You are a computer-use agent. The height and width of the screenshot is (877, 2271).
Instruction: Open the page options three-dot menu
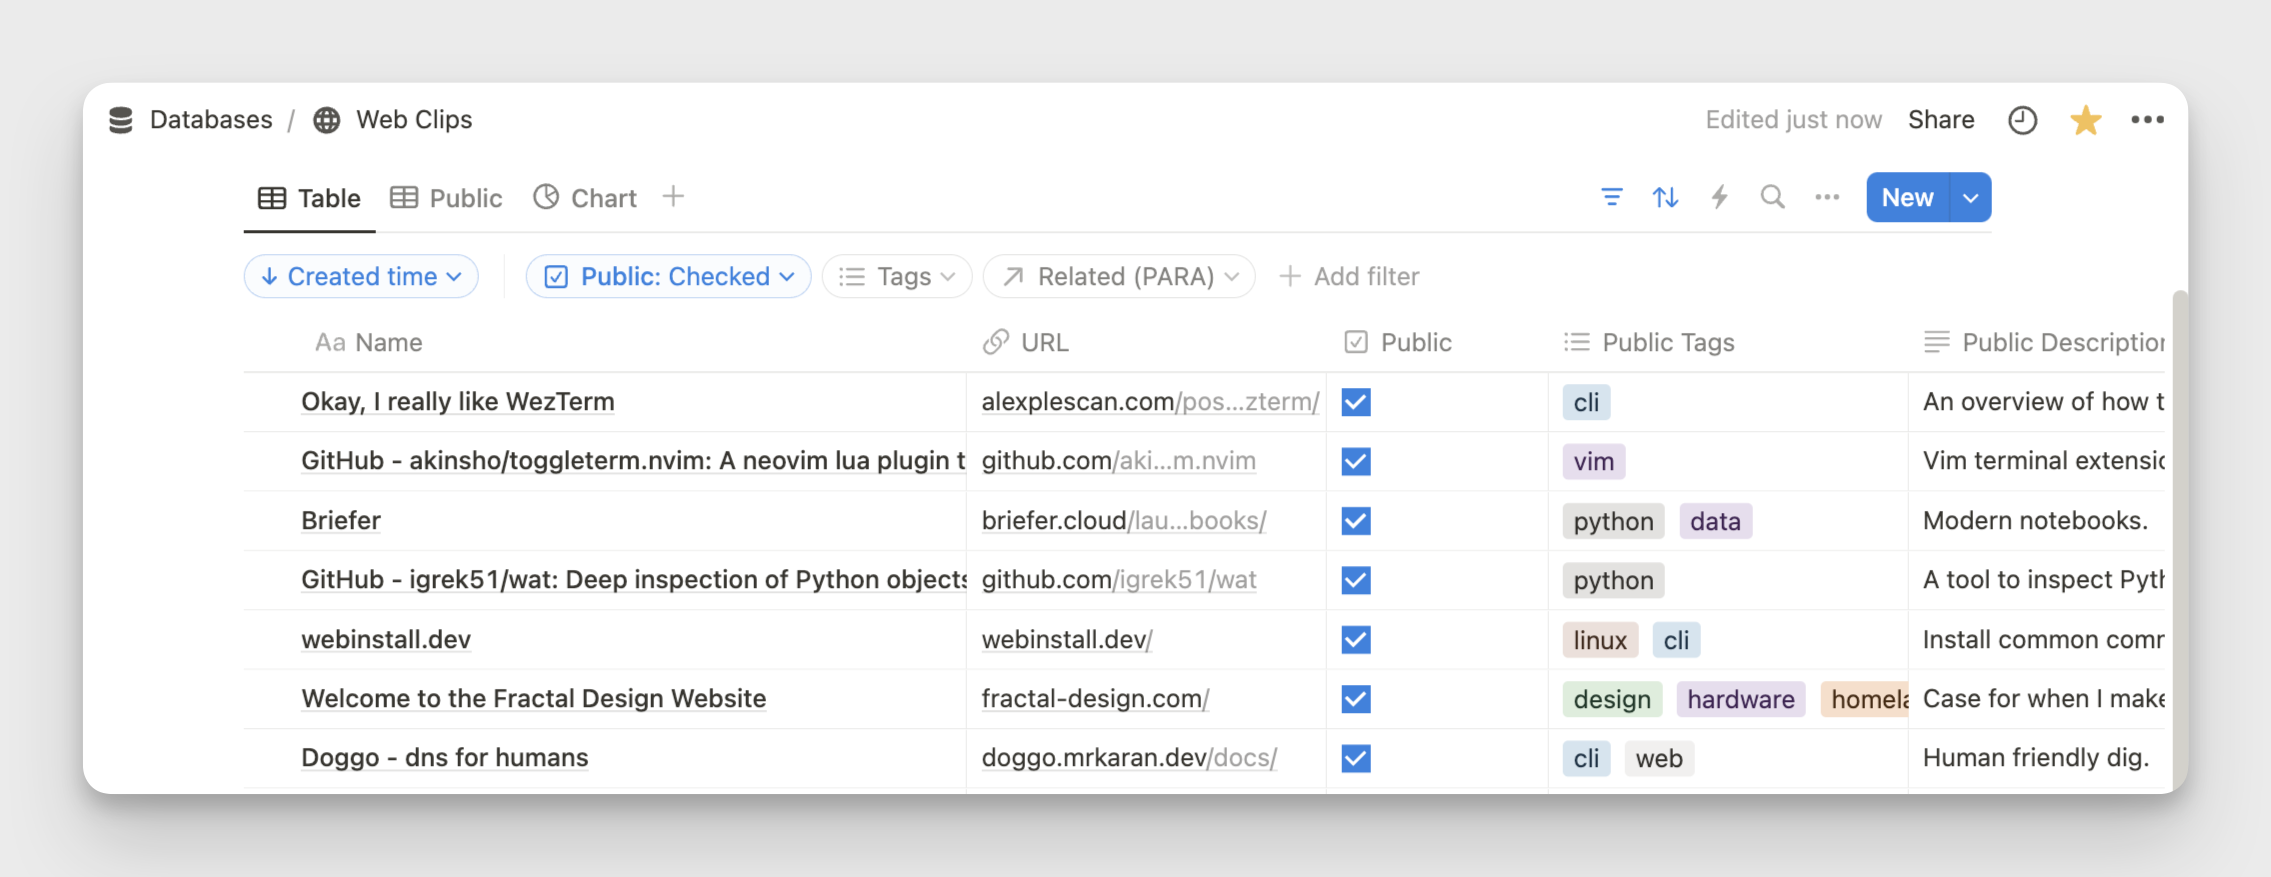click(x=2147, y=120)
